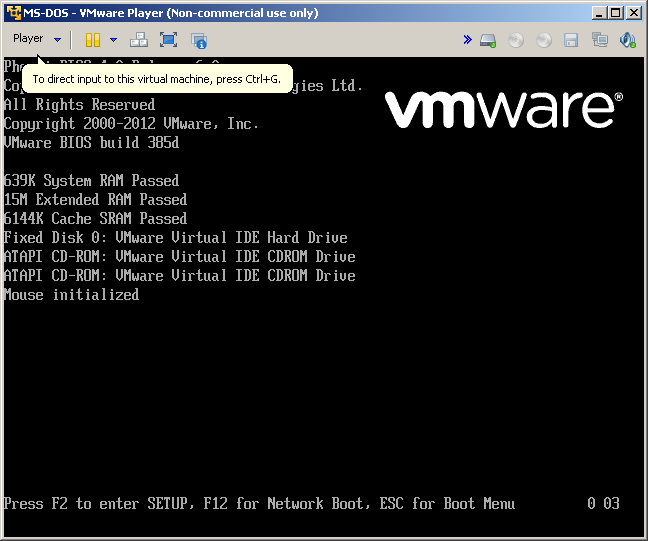Click the blue double-chevron device expander
Screen dimensions: 648x541
tap(467, 40)
